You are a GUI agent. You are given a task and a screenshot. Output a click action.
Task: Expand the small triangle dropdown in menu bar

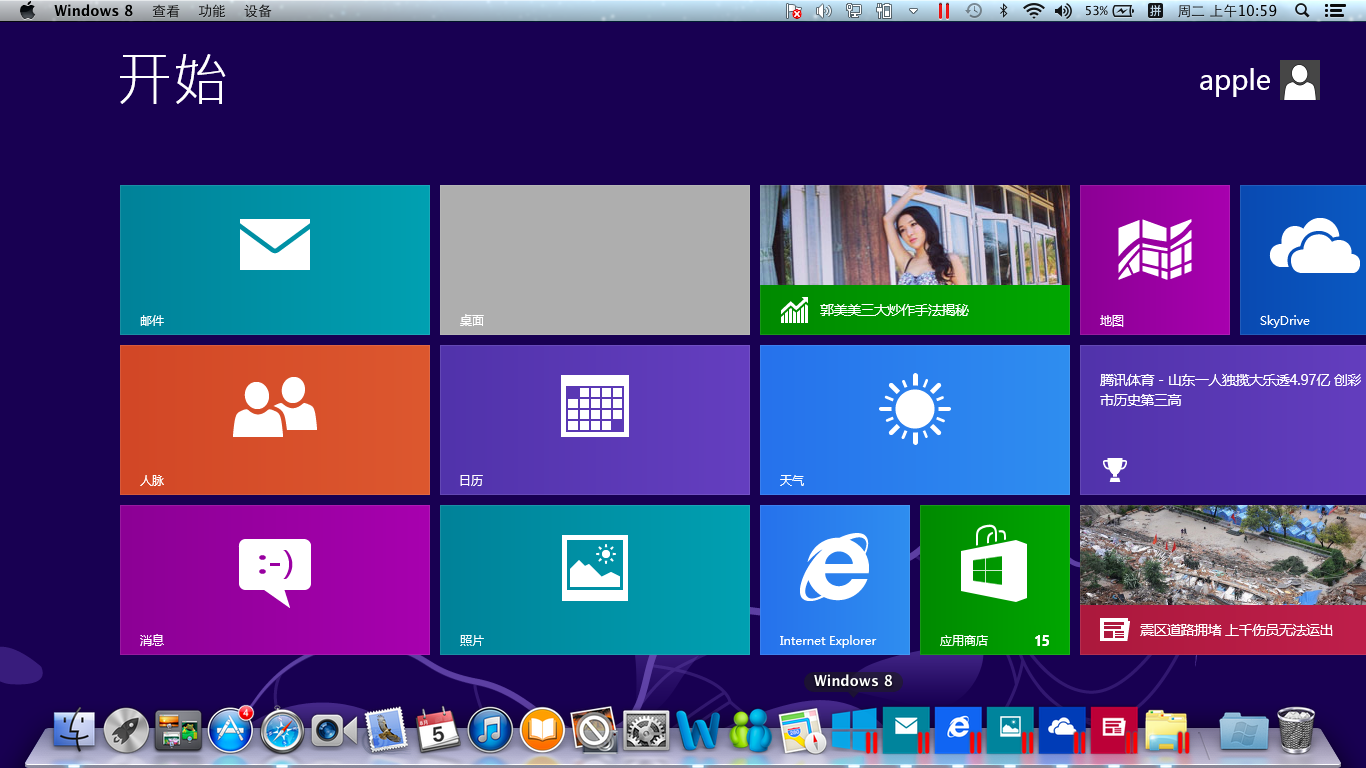tap(913, 11)
